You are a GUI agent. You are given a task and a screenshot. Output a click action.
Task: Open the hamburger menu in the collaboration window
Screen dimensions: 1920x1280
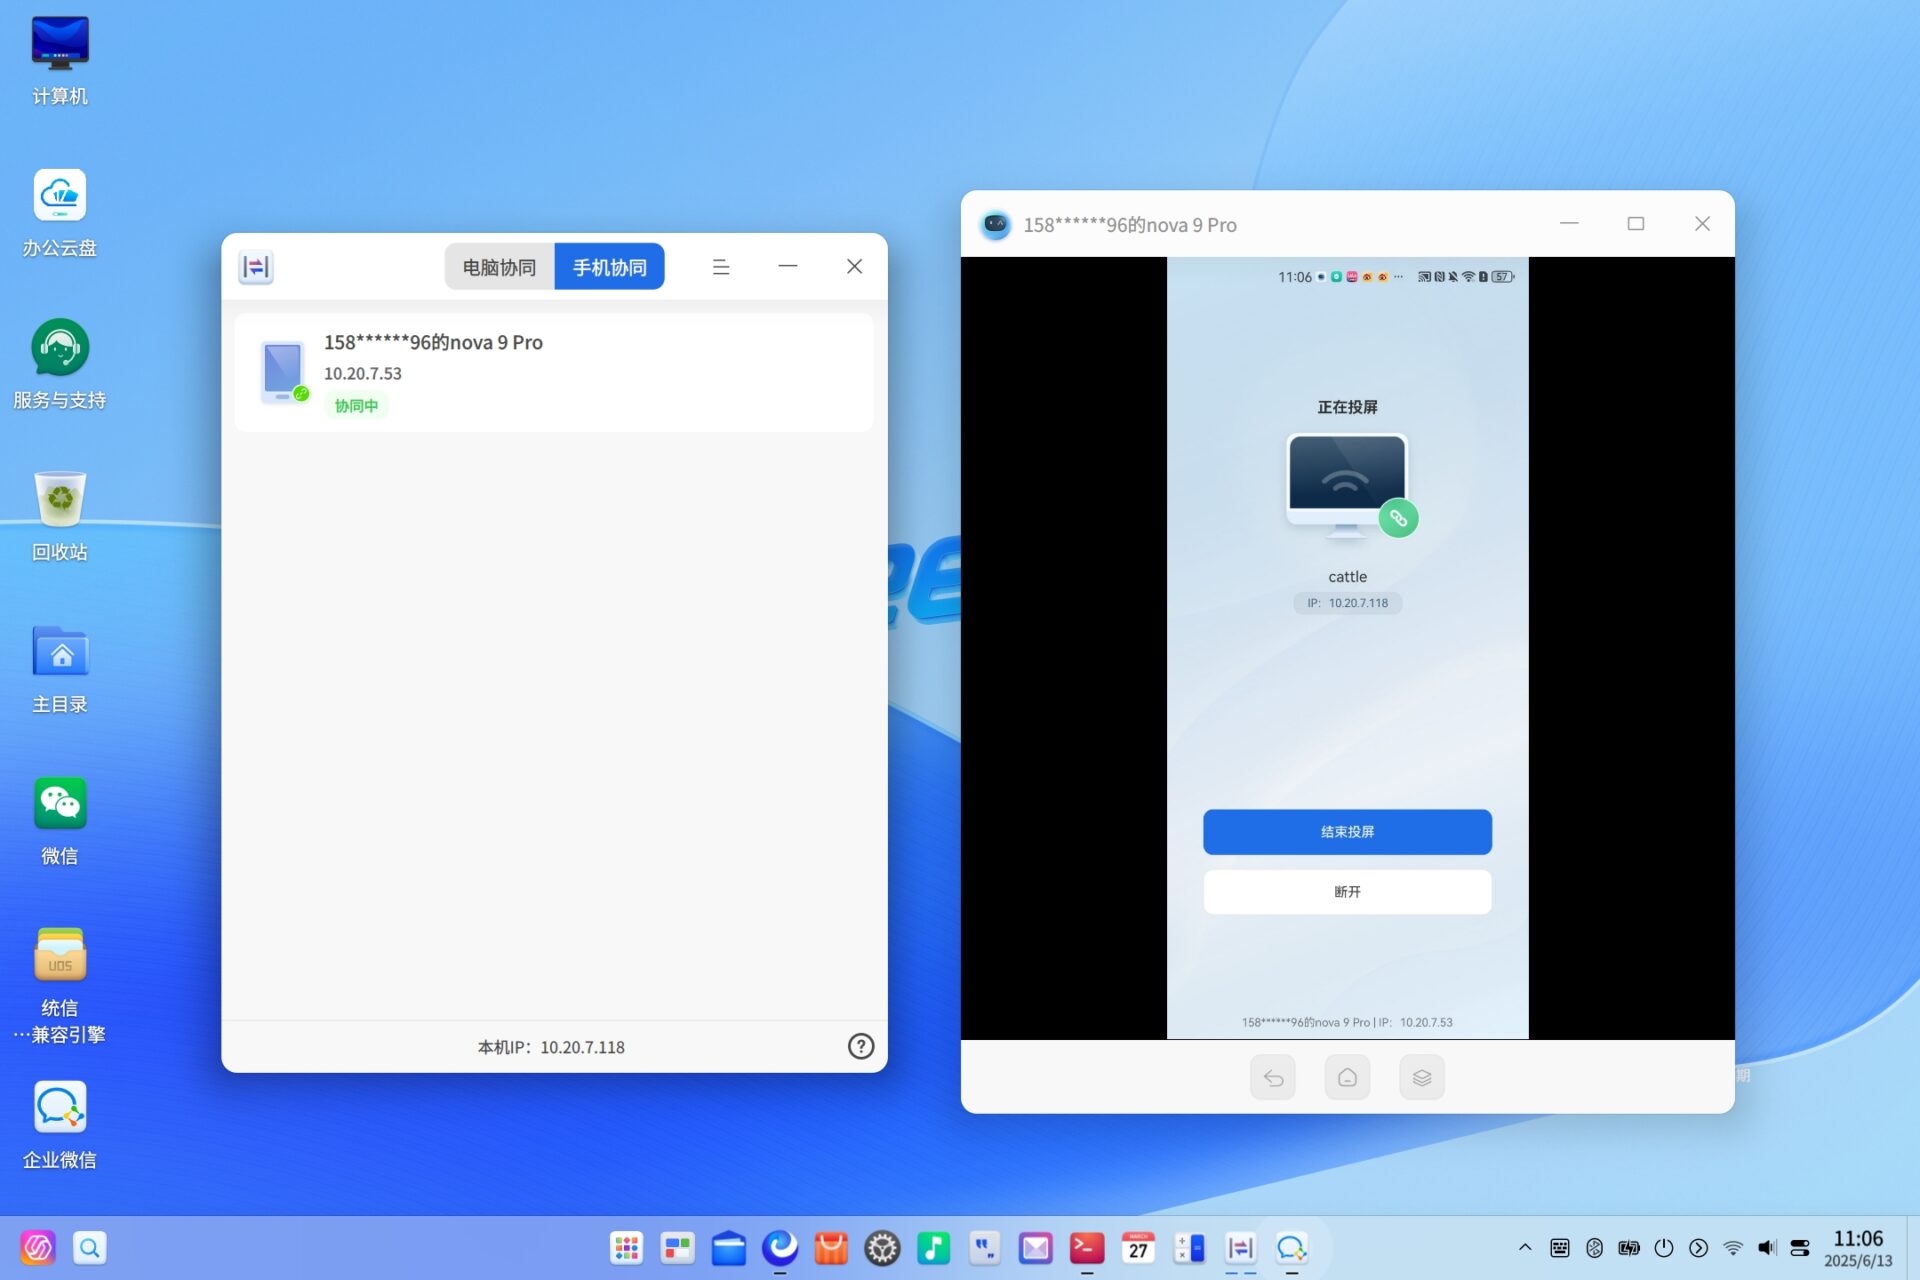[x=721, y=266]
